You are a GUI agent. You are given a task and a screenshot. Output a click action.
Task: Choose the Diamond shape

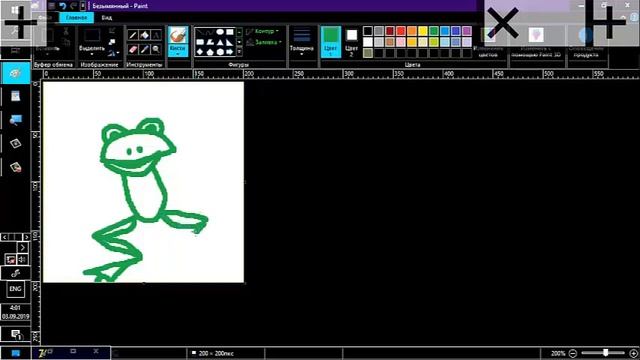click(200, 52)
